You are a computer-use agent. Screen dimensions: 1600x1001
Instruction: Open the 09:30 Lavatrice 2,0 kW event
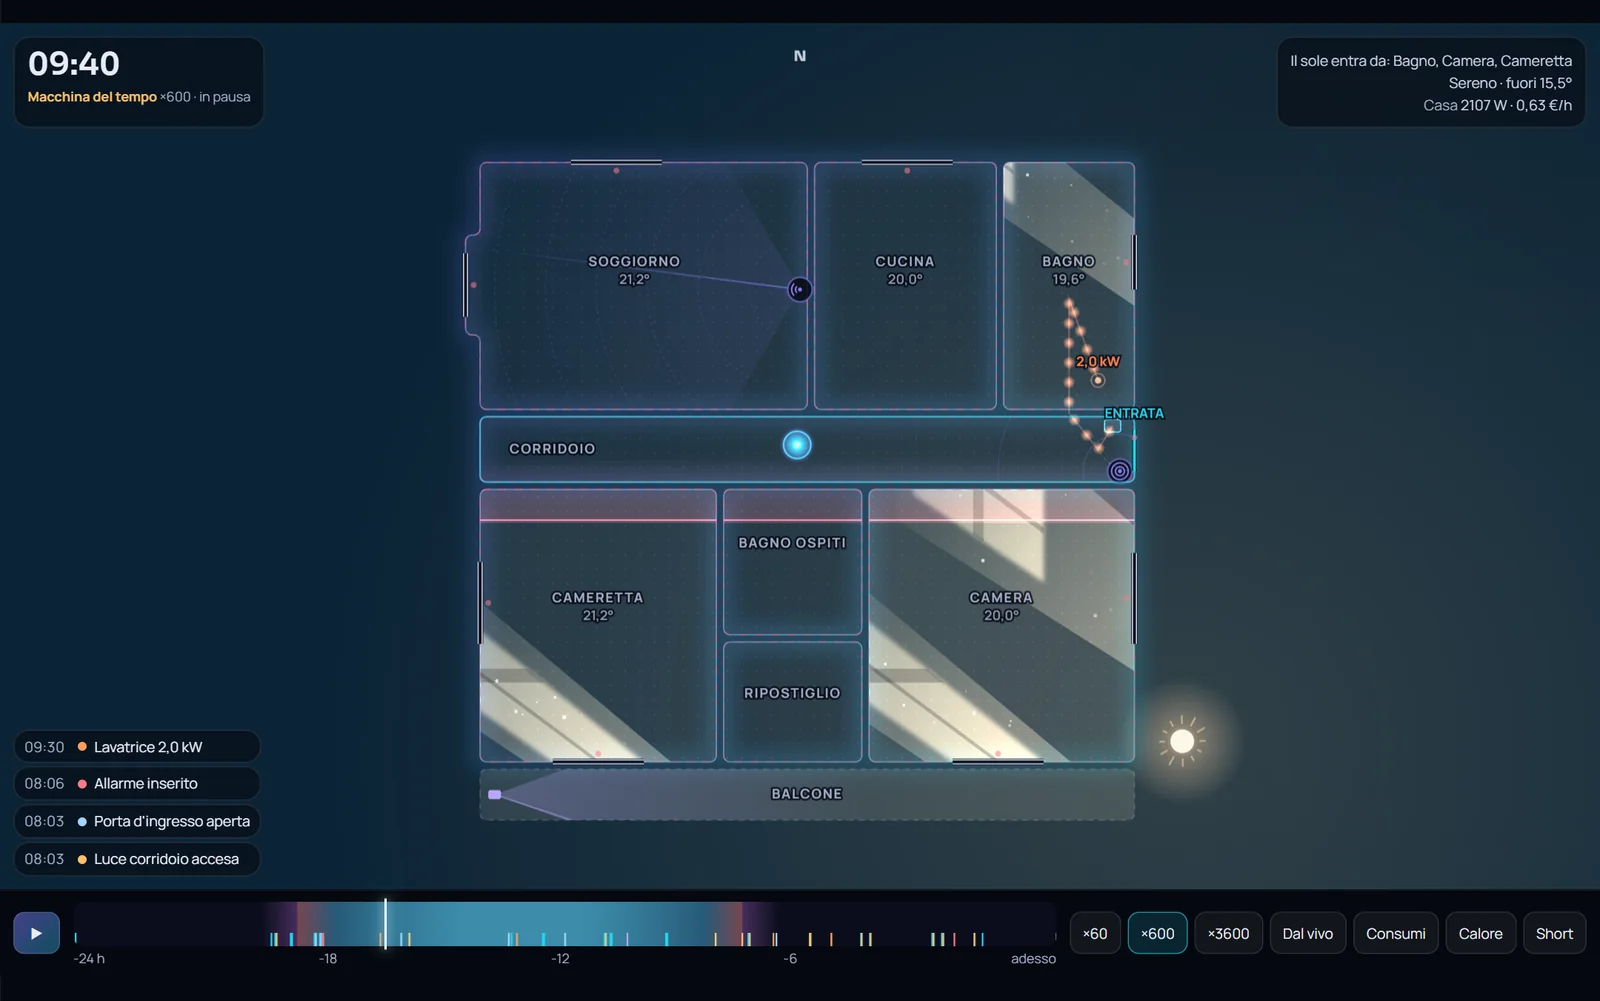point(137,747)
